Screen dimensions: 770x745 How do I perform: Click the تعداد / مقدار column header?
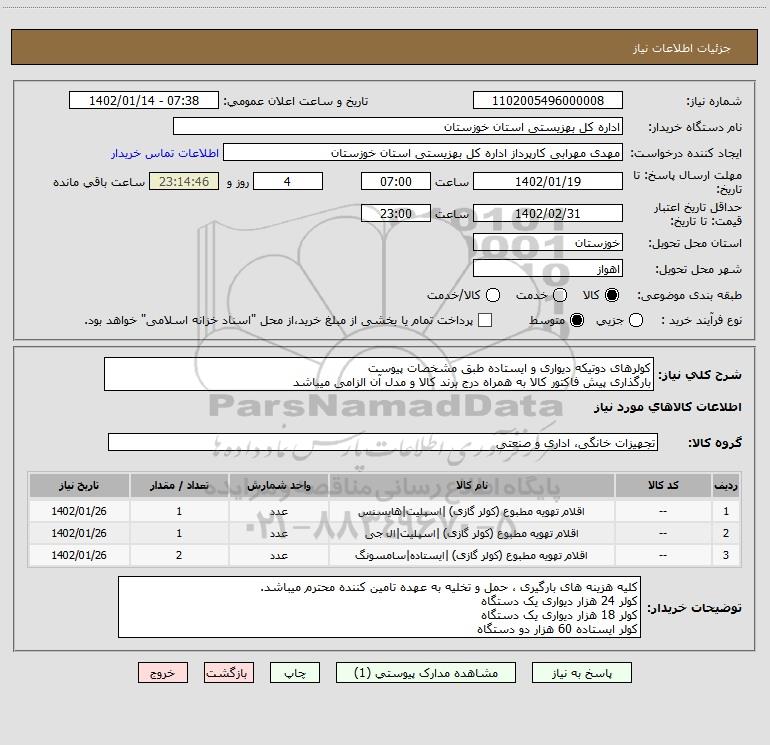pyautogui.click(x=179, y=486)
